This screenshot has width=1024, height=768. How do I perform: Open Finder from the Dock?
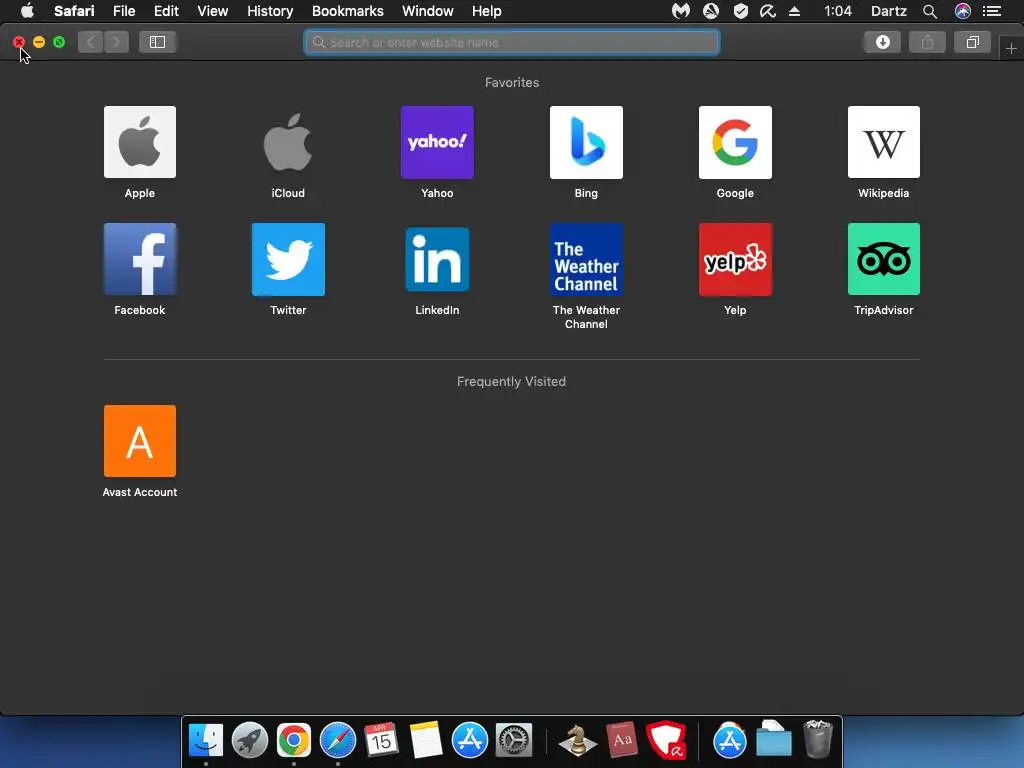click(x=206, y=741)
